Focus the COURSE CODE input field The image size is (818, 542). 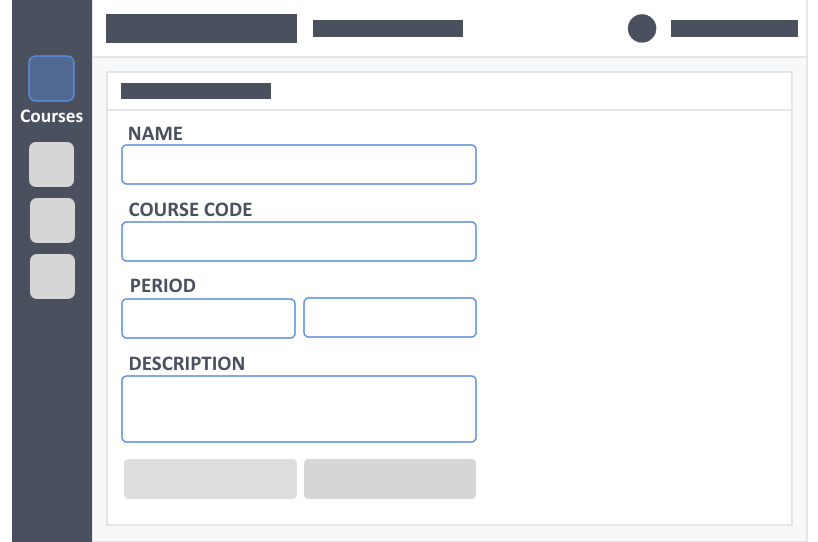[x=299, y=242]
